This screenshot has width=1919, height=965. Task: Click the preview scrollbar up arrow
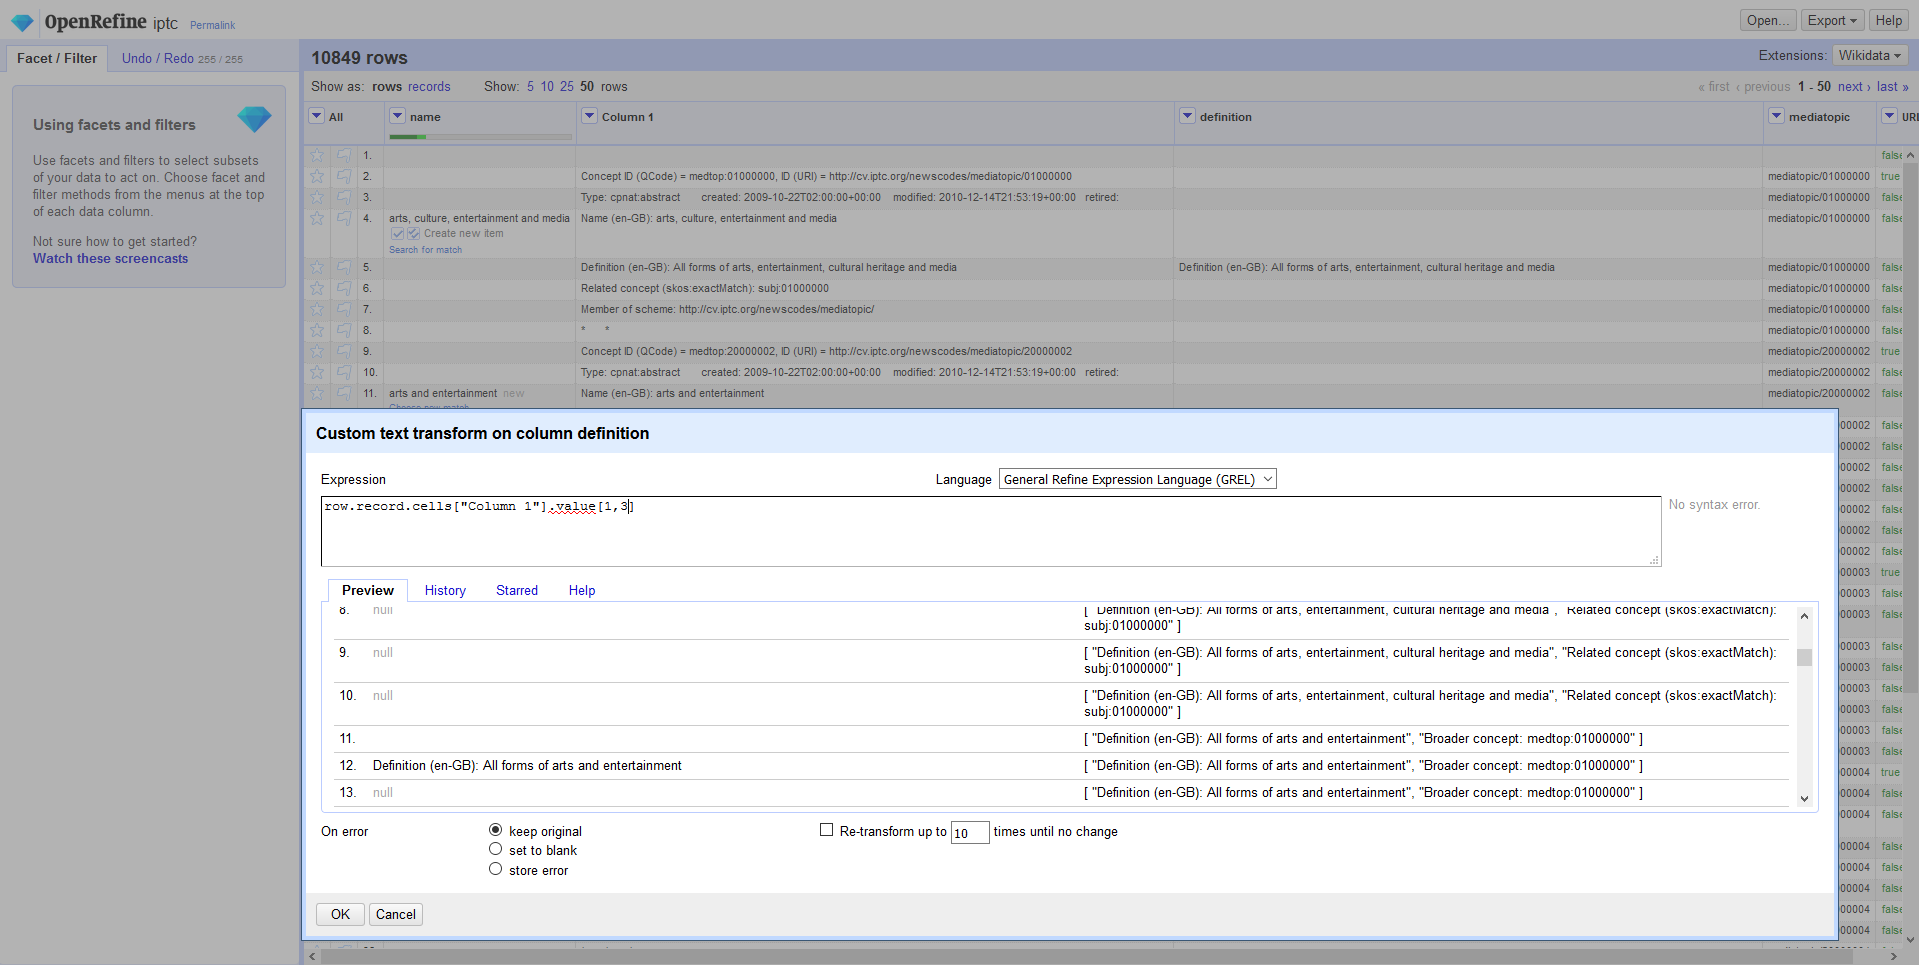[x=1804, y=616]
